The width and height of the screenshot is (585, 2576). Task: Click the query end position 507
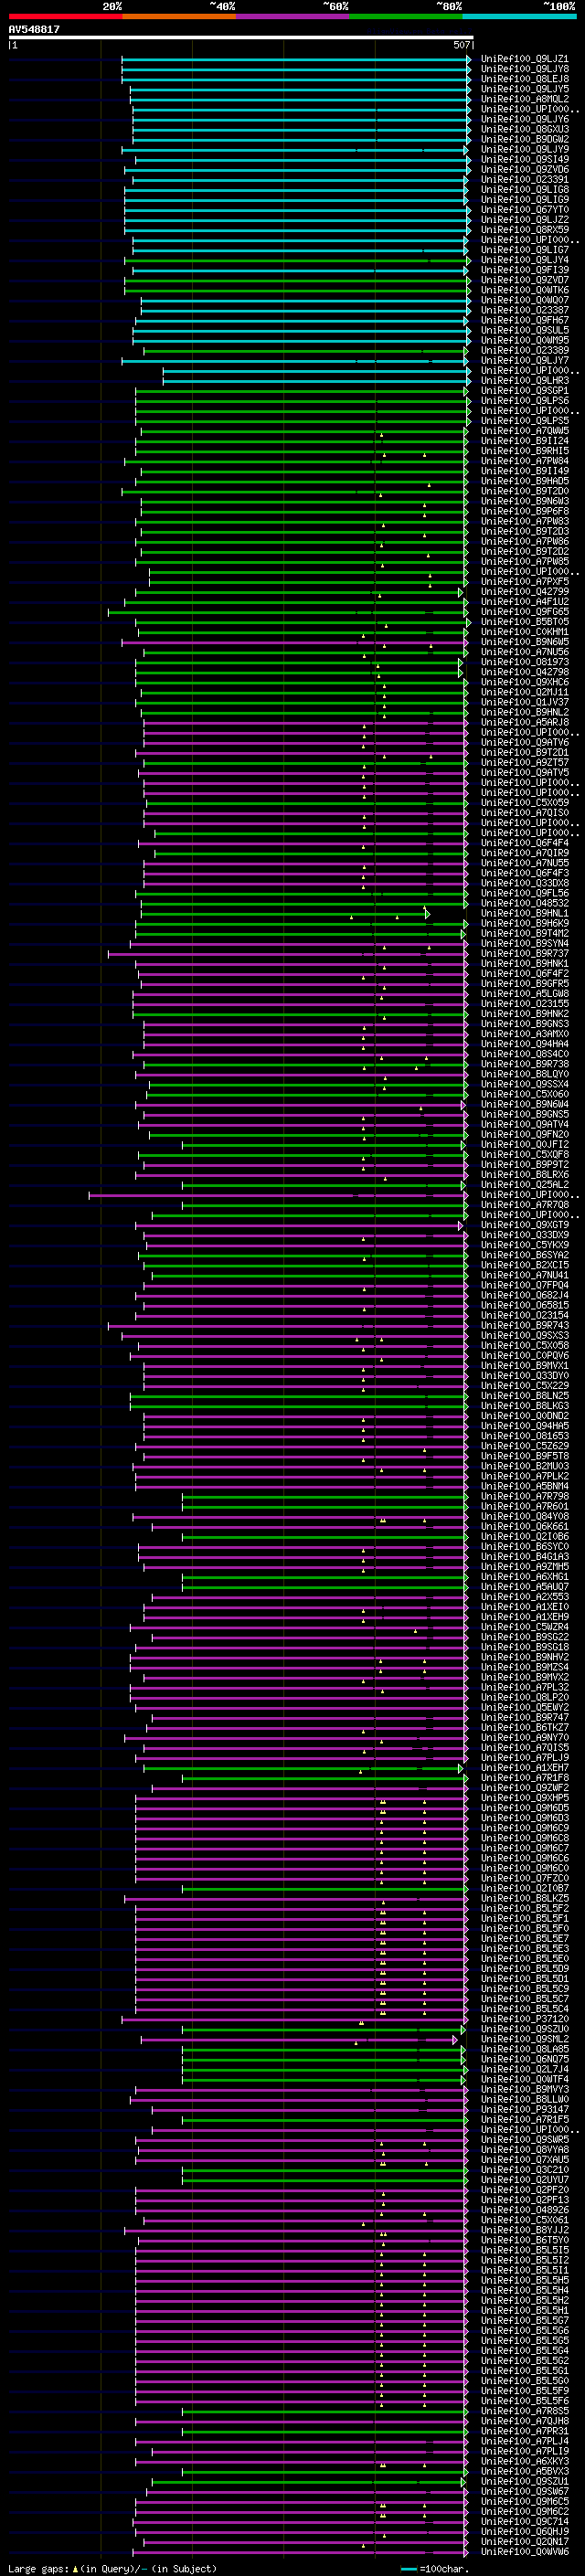click(x=462, y=45)
